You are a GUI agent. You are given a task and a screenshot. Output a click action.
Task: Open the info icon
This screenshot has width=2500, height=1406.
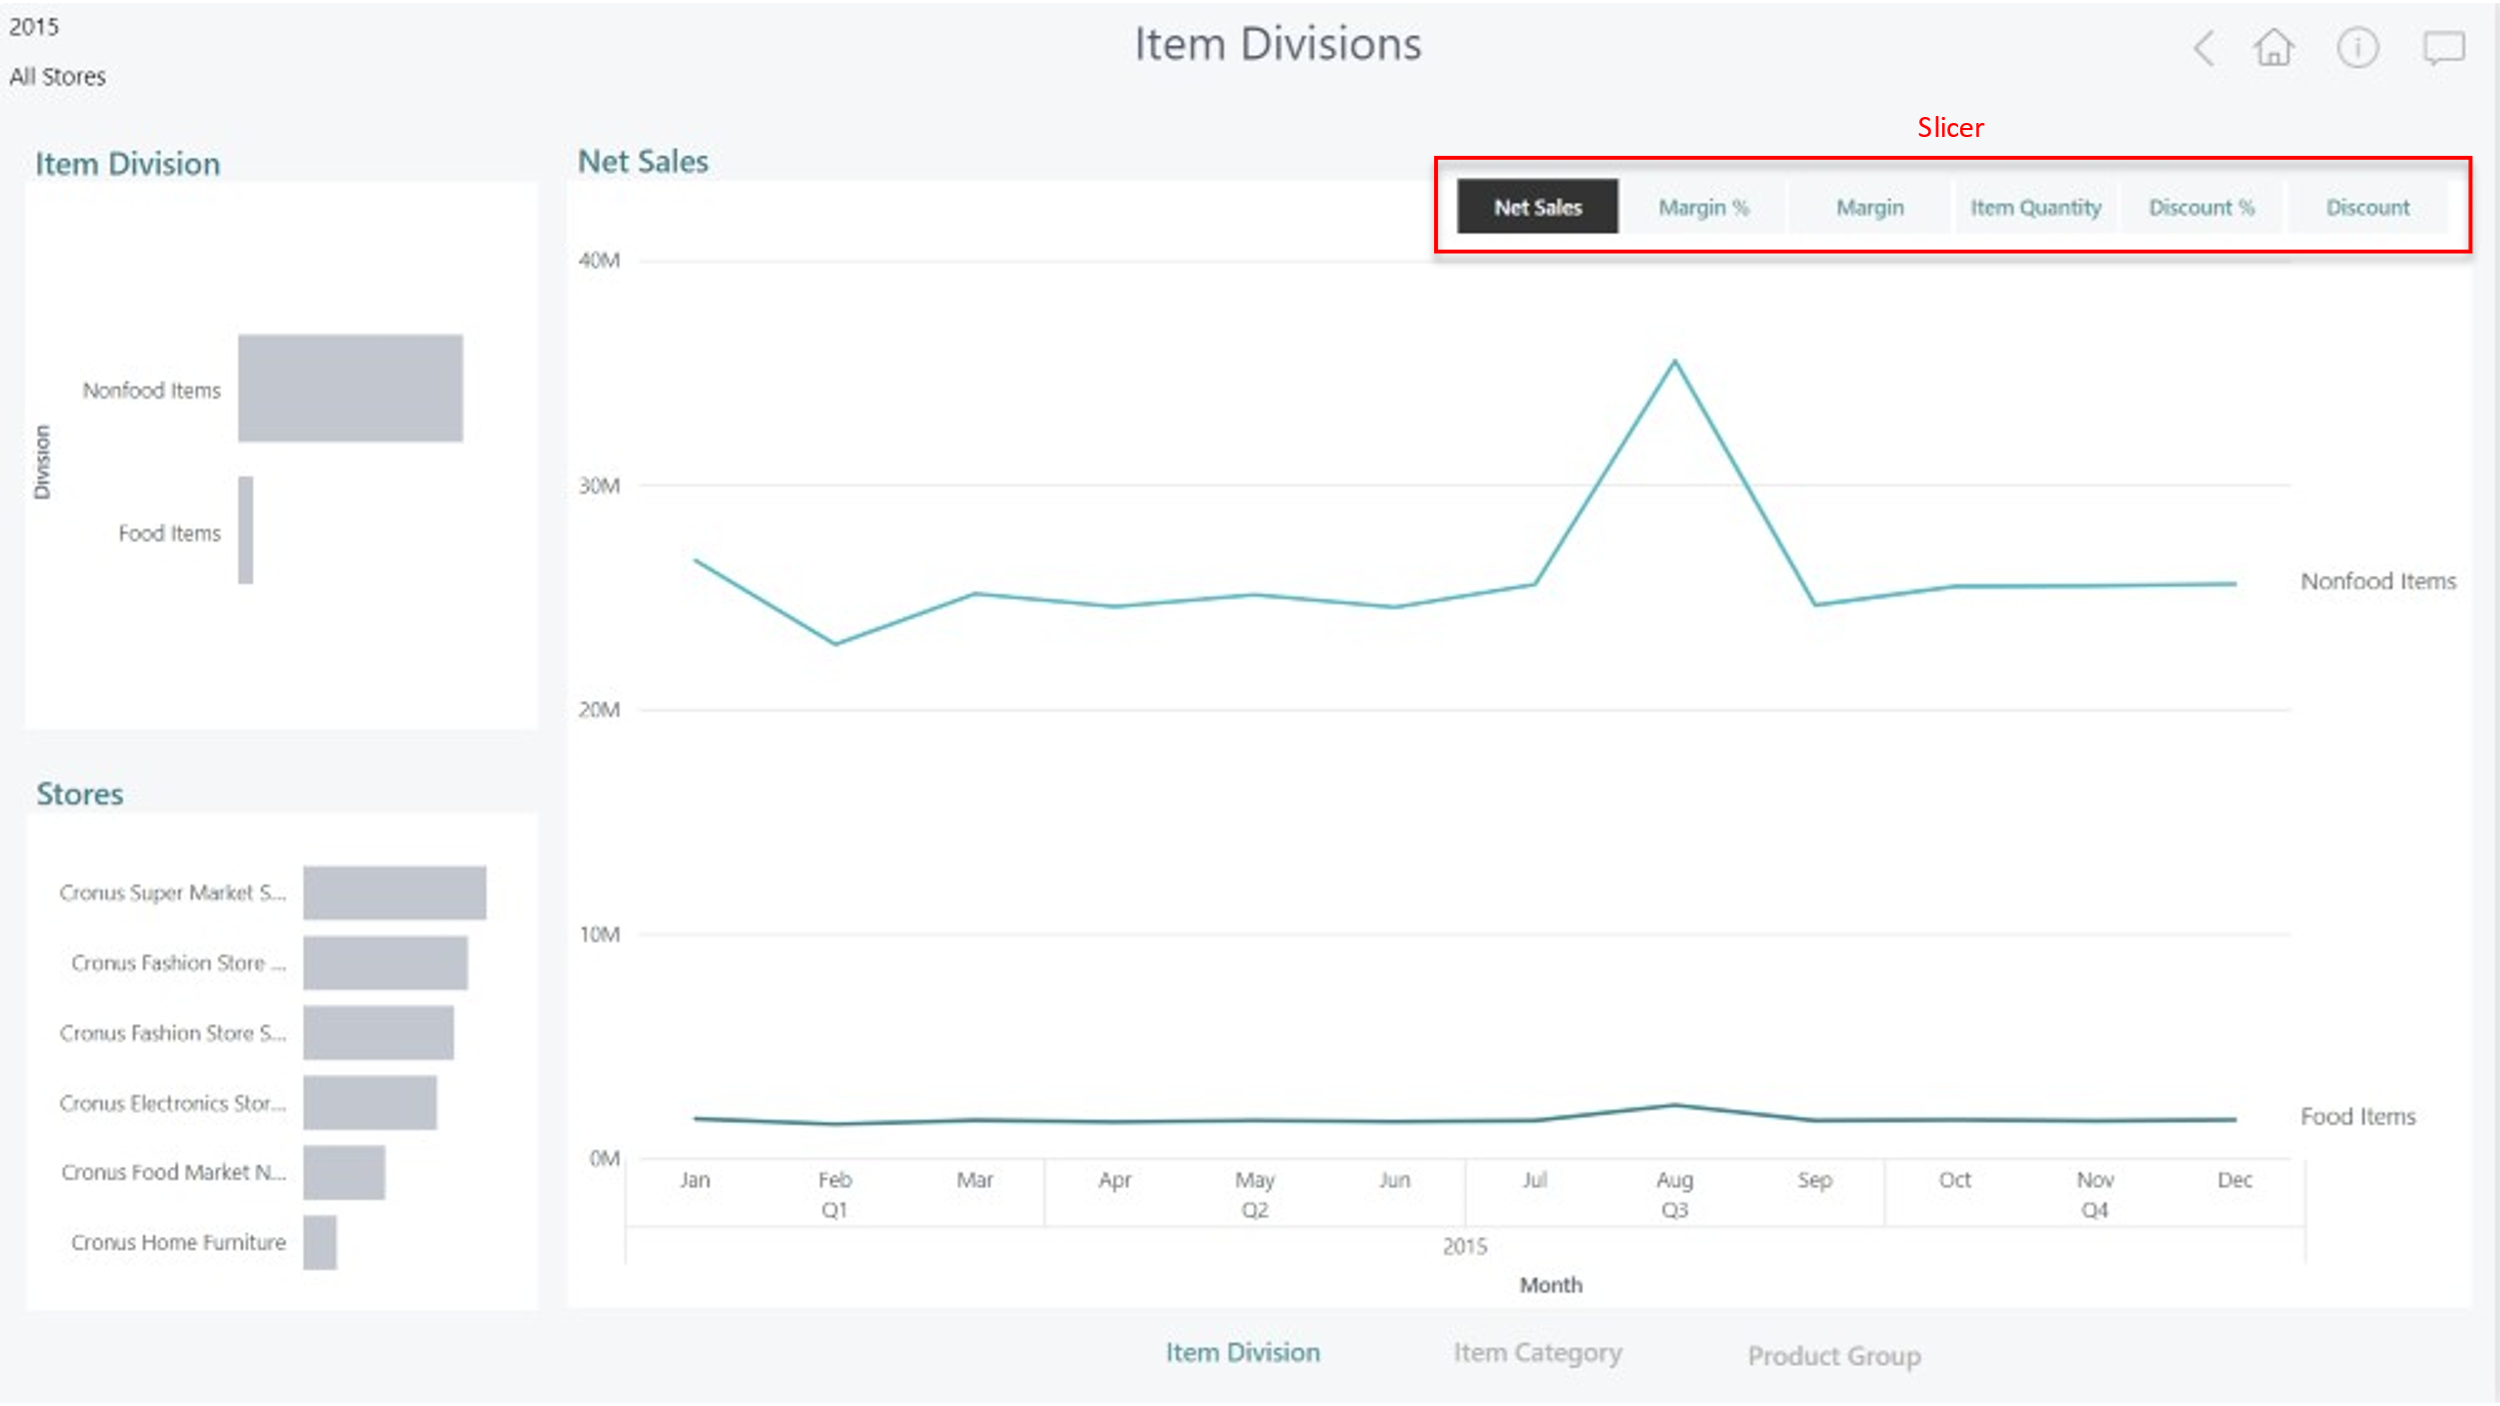(x=2357, y=47)
